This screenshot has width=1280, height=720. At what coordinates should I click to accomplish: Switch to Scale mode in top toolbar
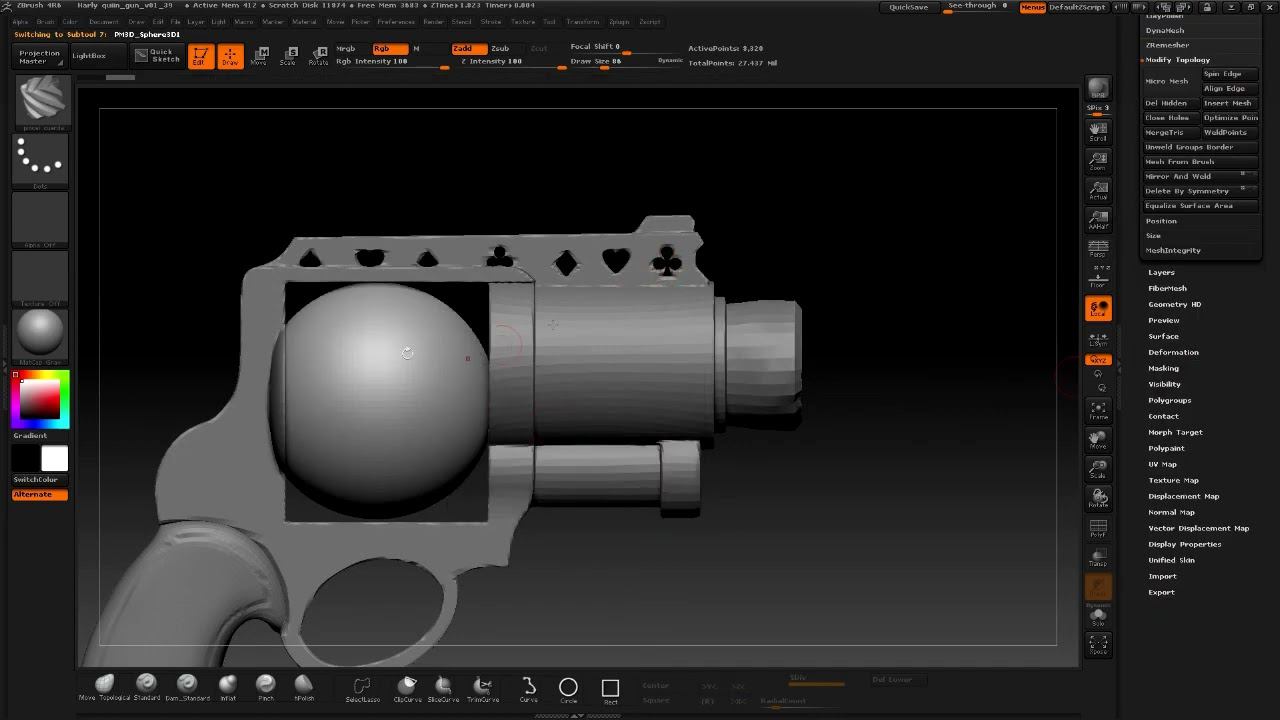tap(288, 56)
